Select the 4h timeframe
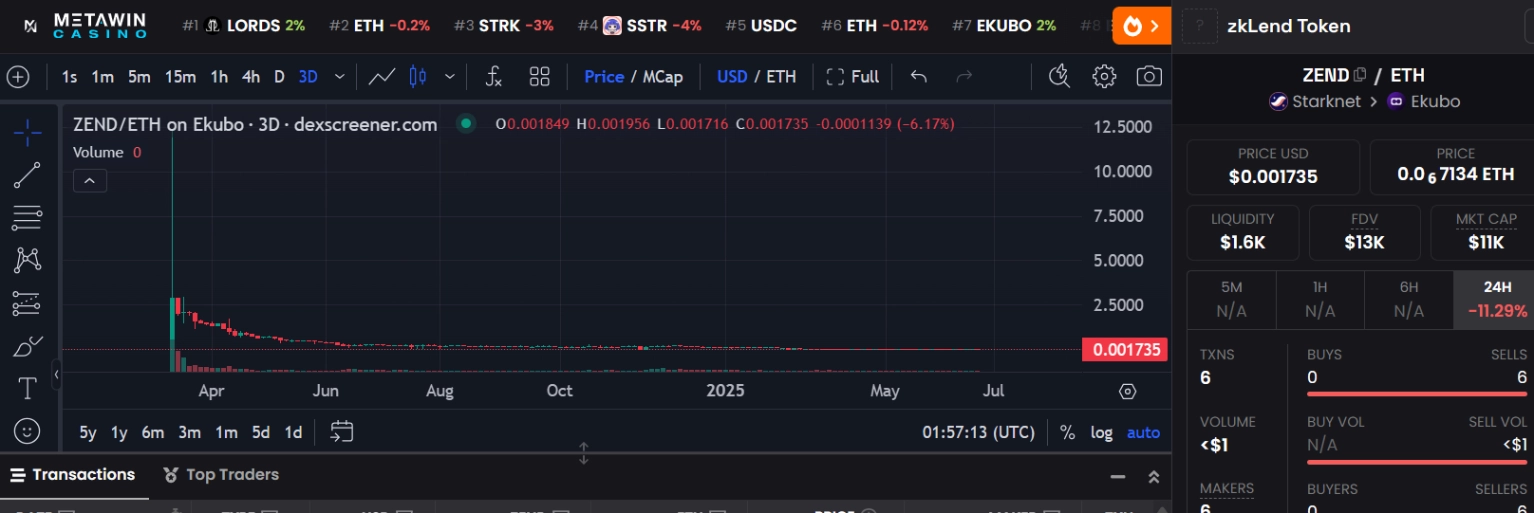The image size is (1534, 513). pyautogui.click(x=251, y=76)
